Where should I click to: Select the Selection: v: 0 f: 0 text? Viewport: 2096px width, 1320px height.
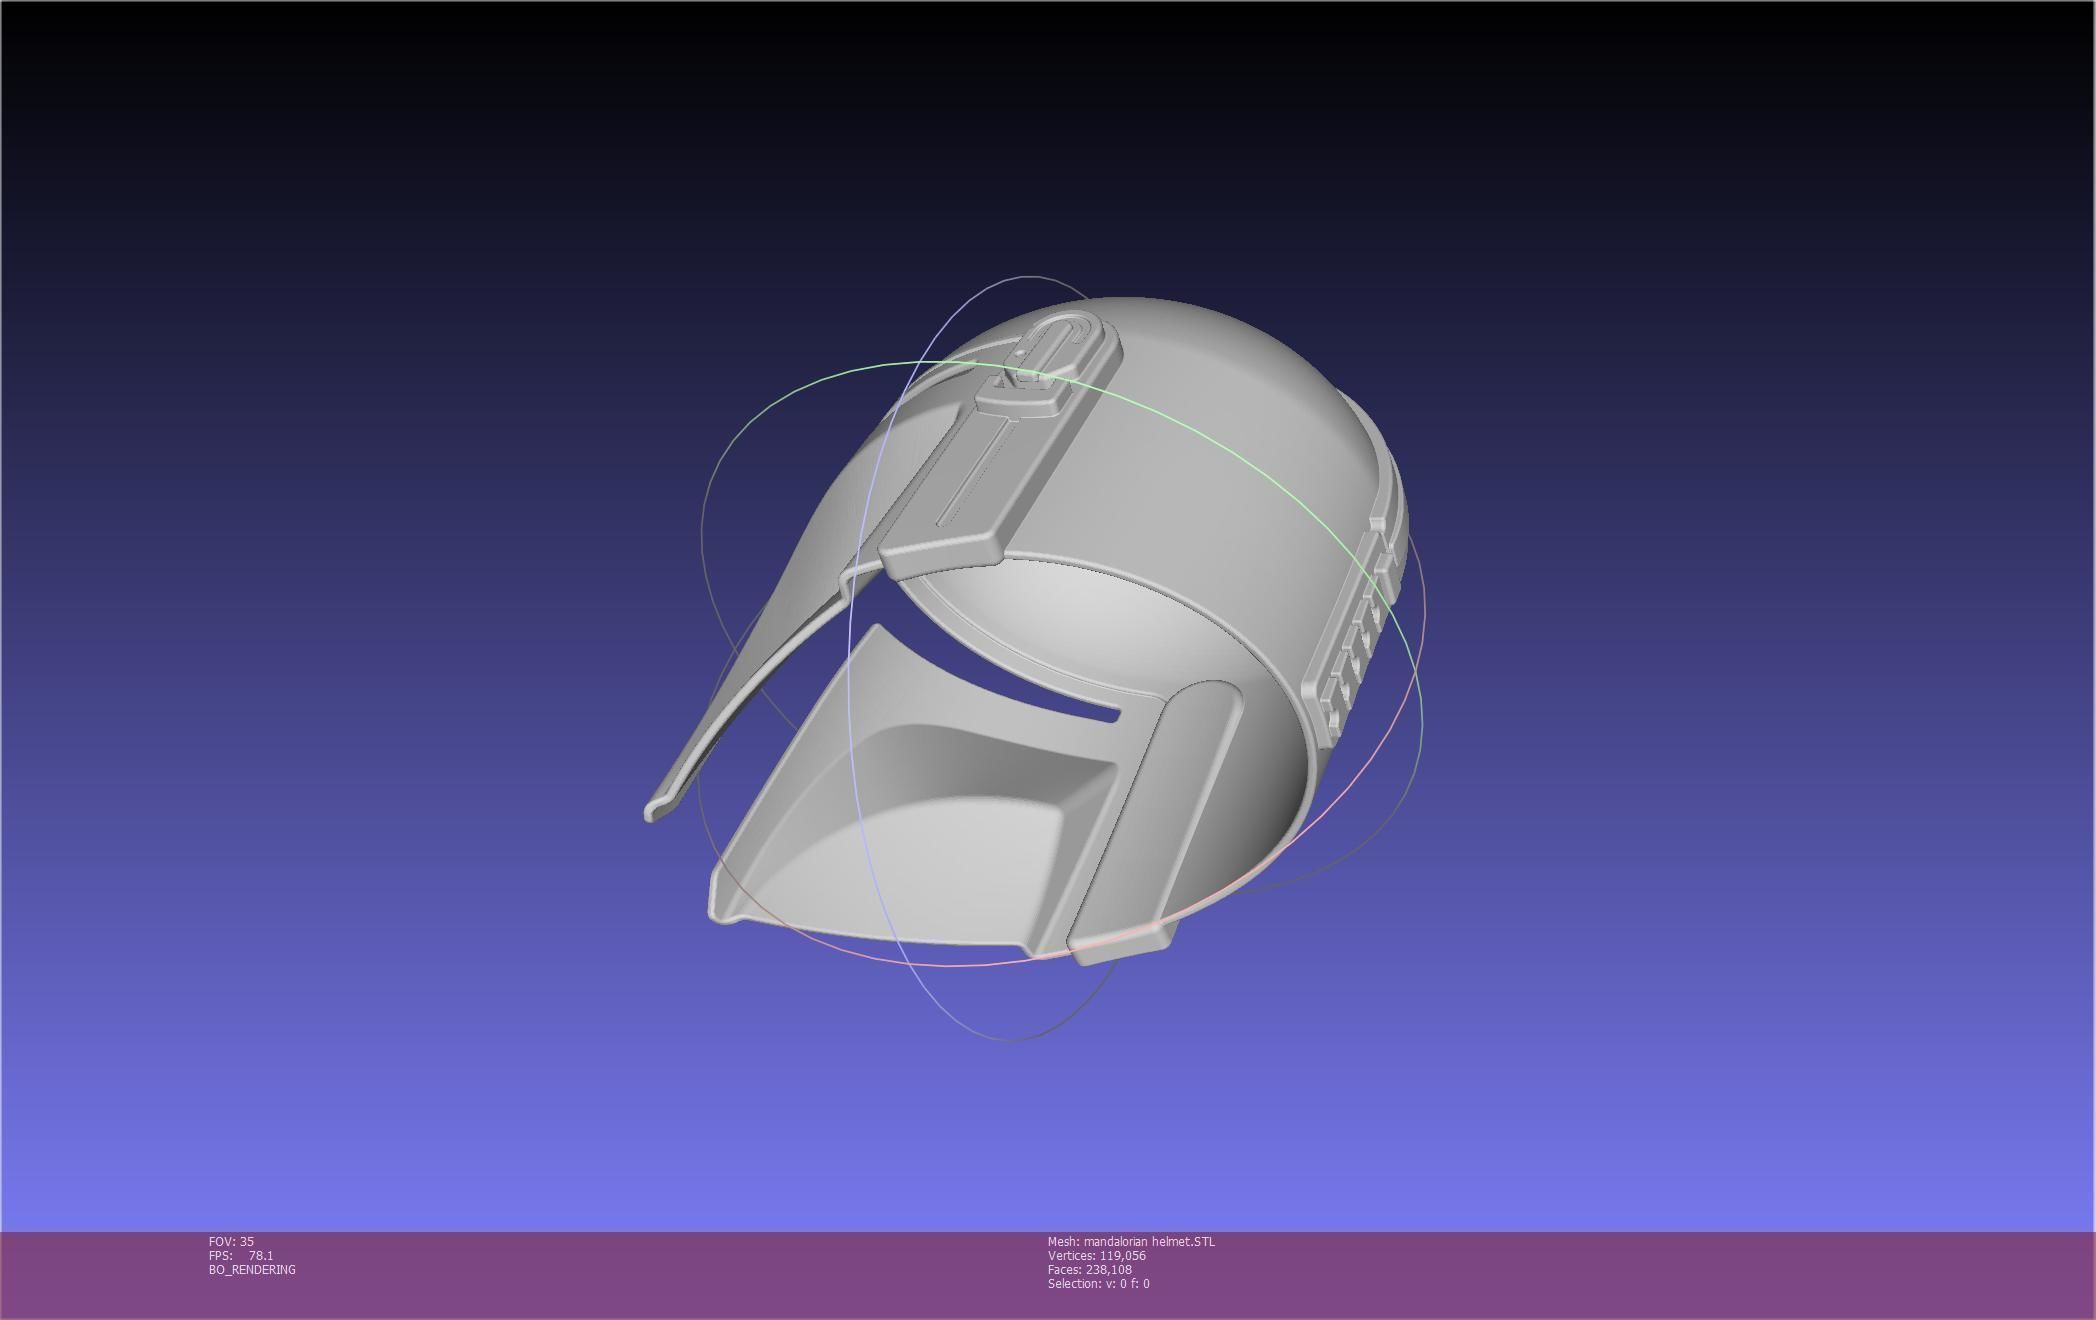tap(1098, 1283)
